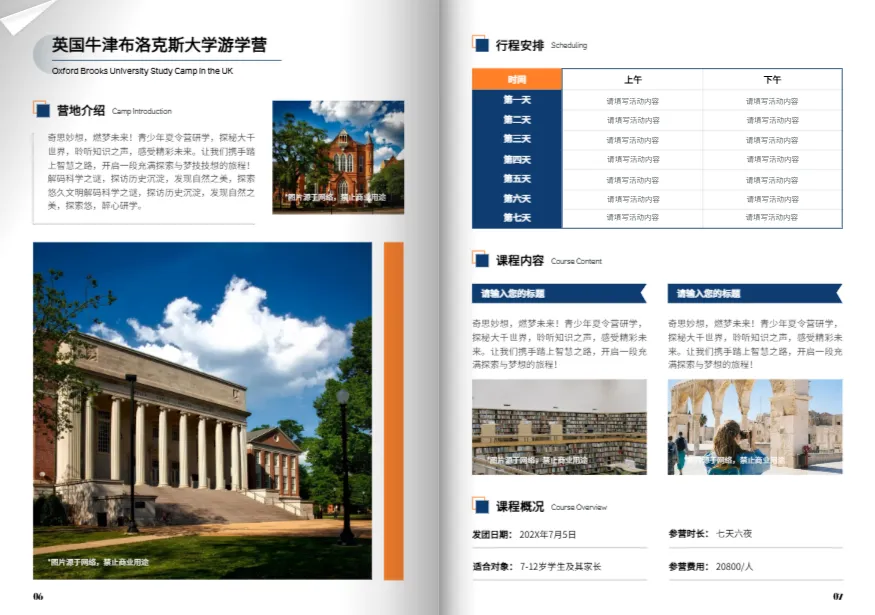The height and width of the screenshot is (615, 875).
Task: Click the 下午 column header
Action: [772, 80]
